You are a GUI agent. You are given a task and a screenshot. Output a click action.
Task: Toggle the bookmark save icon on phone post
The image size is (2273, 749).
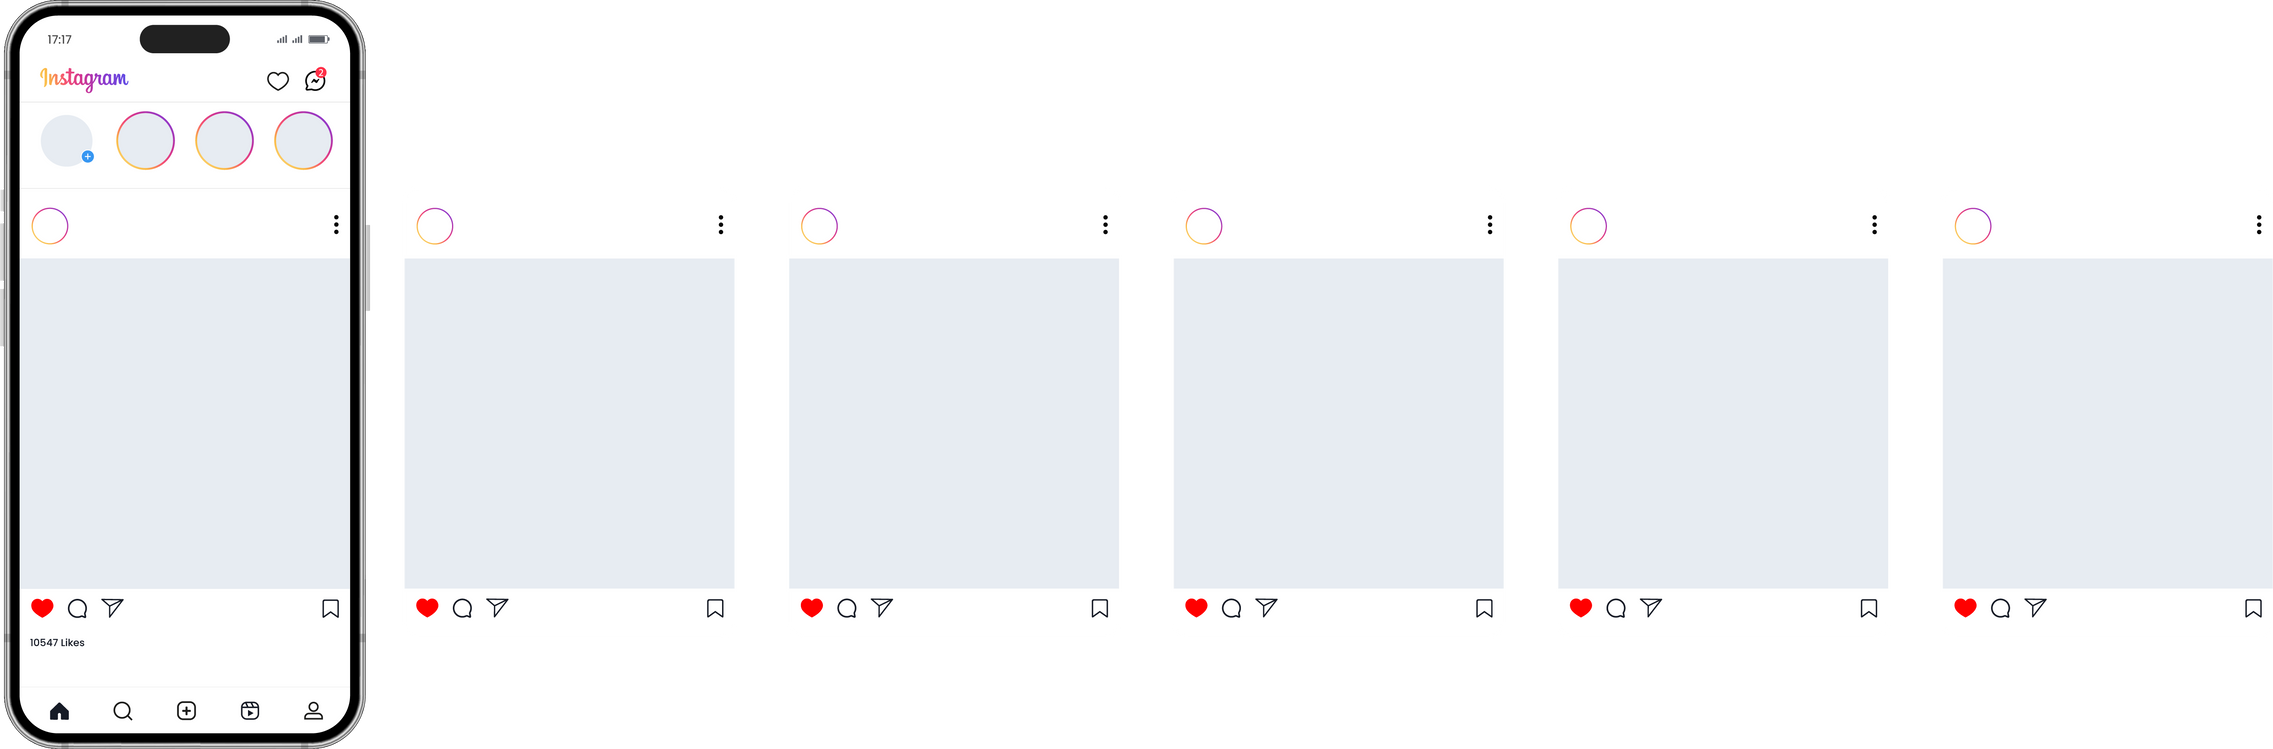[x=331, y=609]
